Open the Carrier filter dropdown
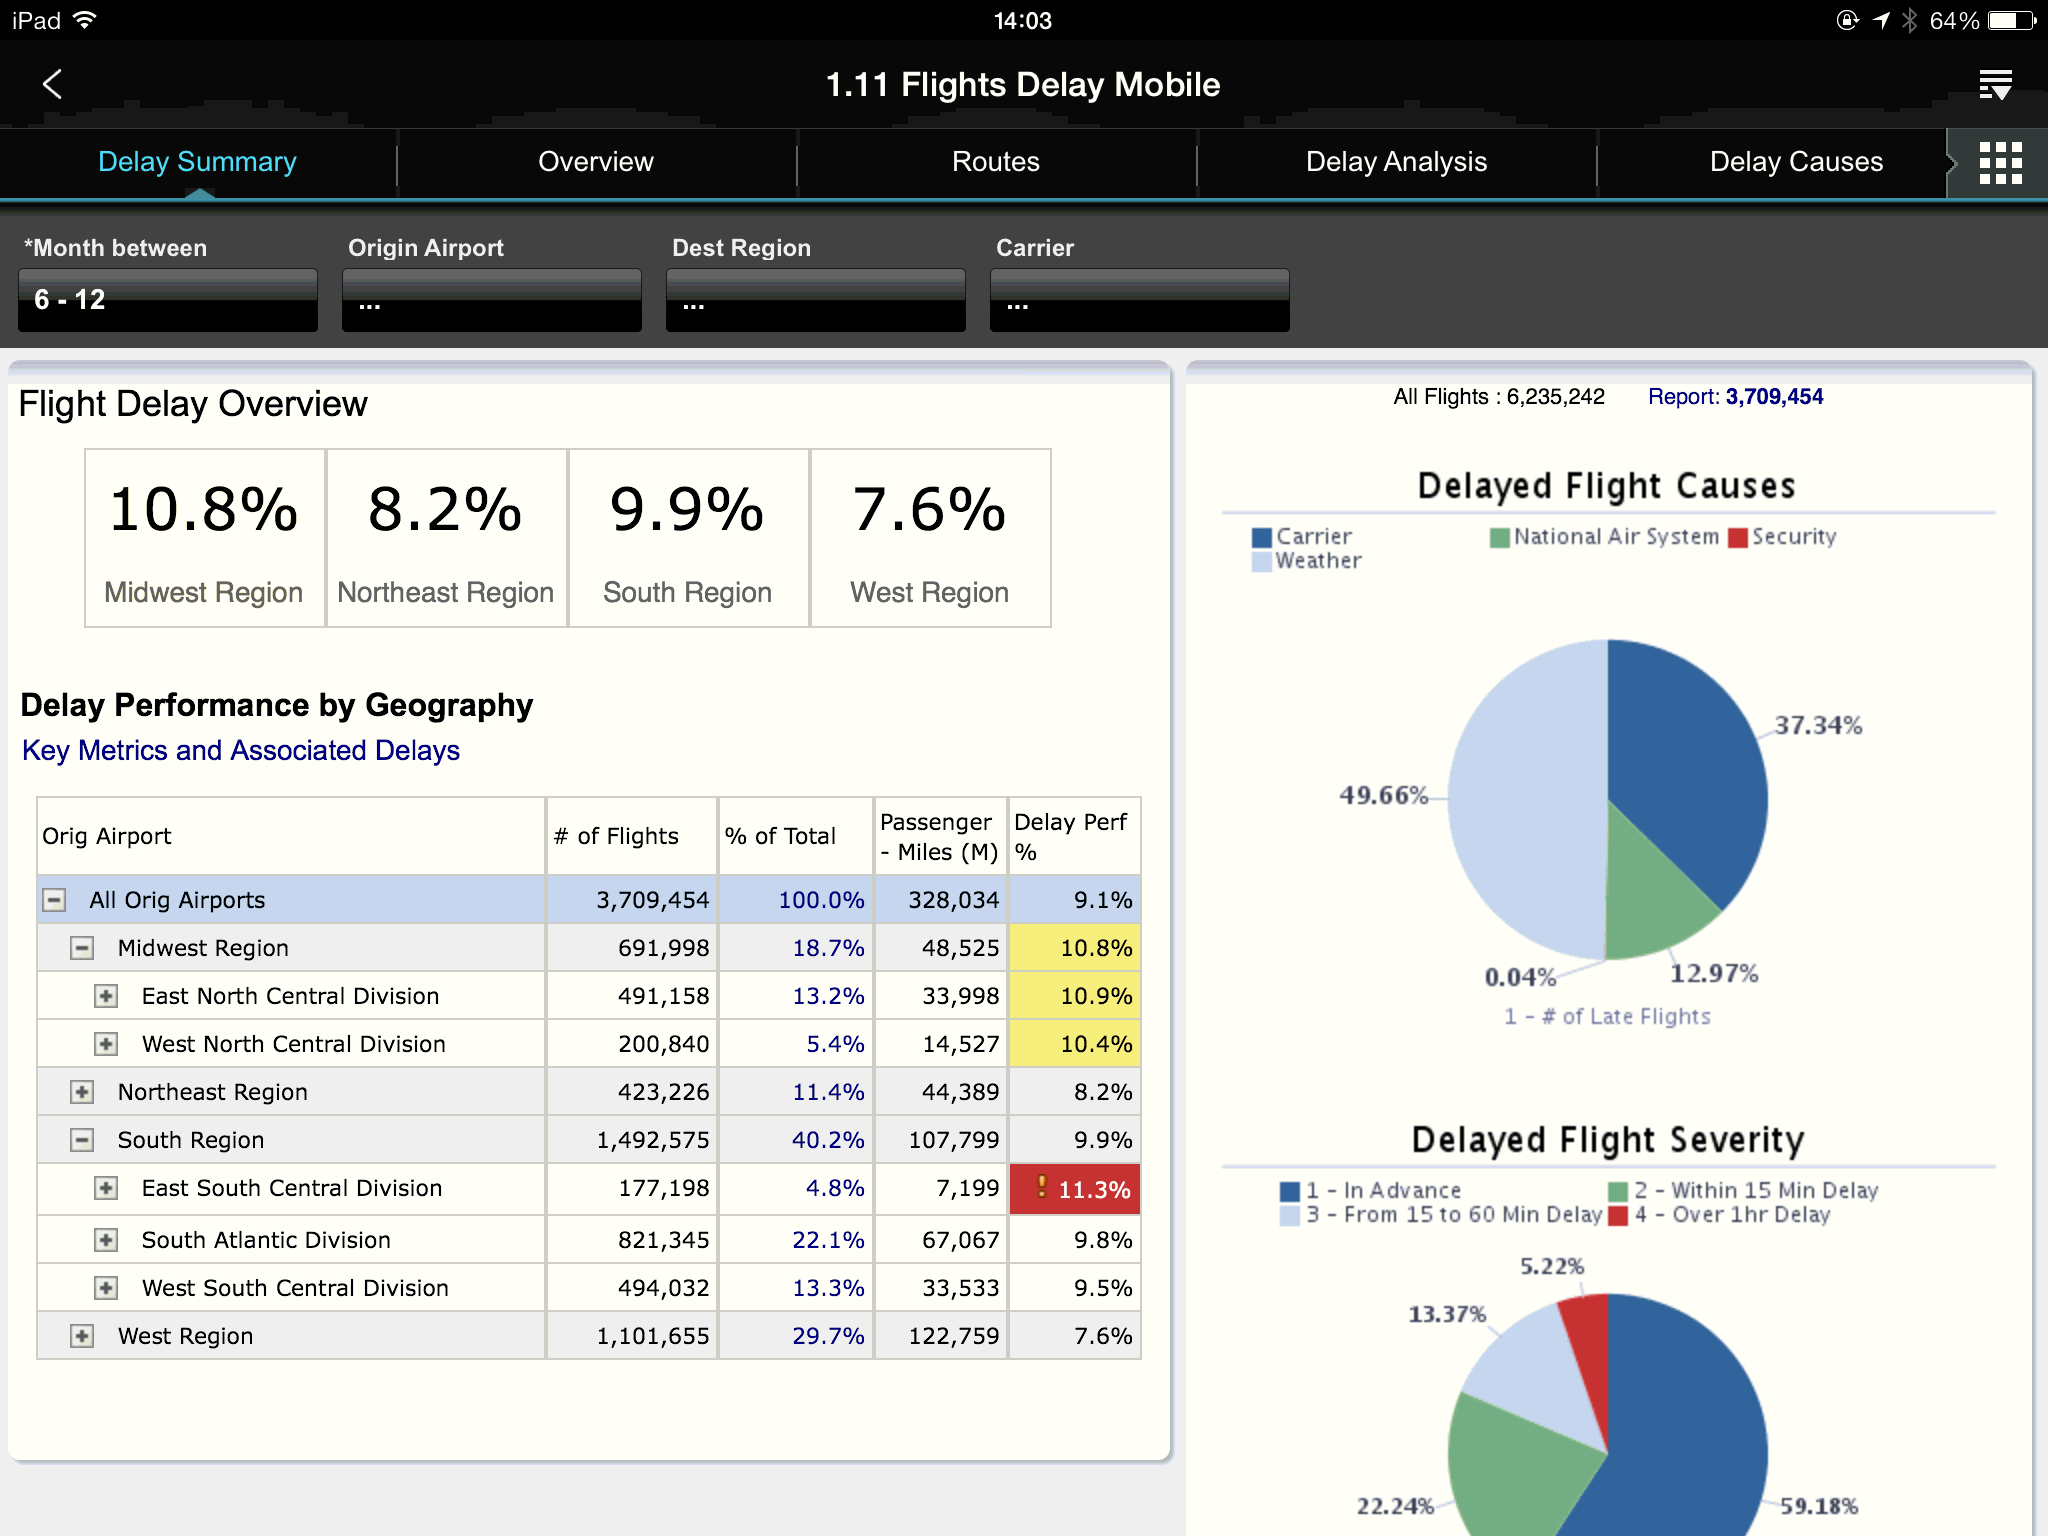This screenshot has height=1536, width=2048. (x=1139, y=300)
